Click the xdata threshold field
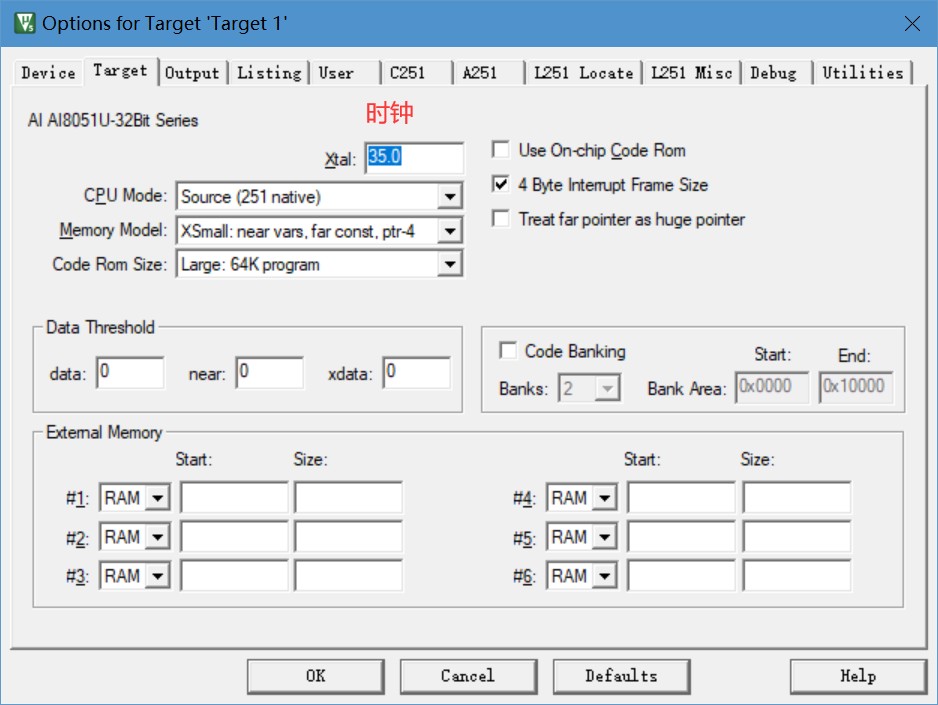Viewport: 938px width, 705px height. 417,373
